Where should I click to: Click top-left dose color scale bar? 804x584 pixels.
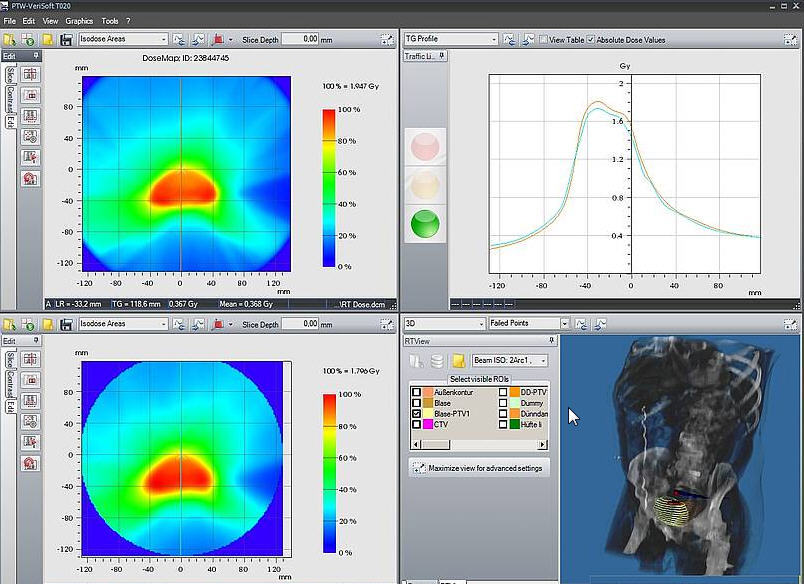329,188
